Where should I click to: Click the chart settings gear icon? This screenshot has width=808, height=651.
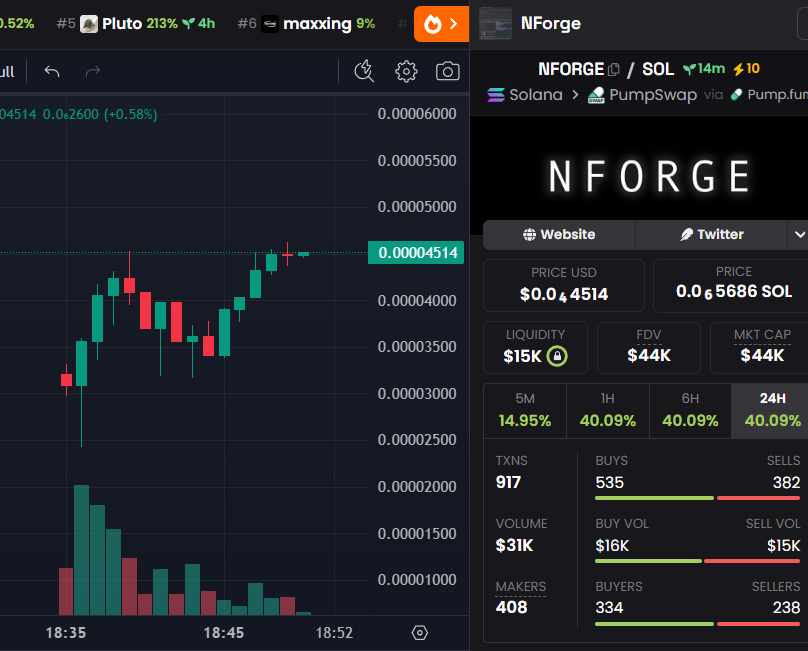point(405,71)
